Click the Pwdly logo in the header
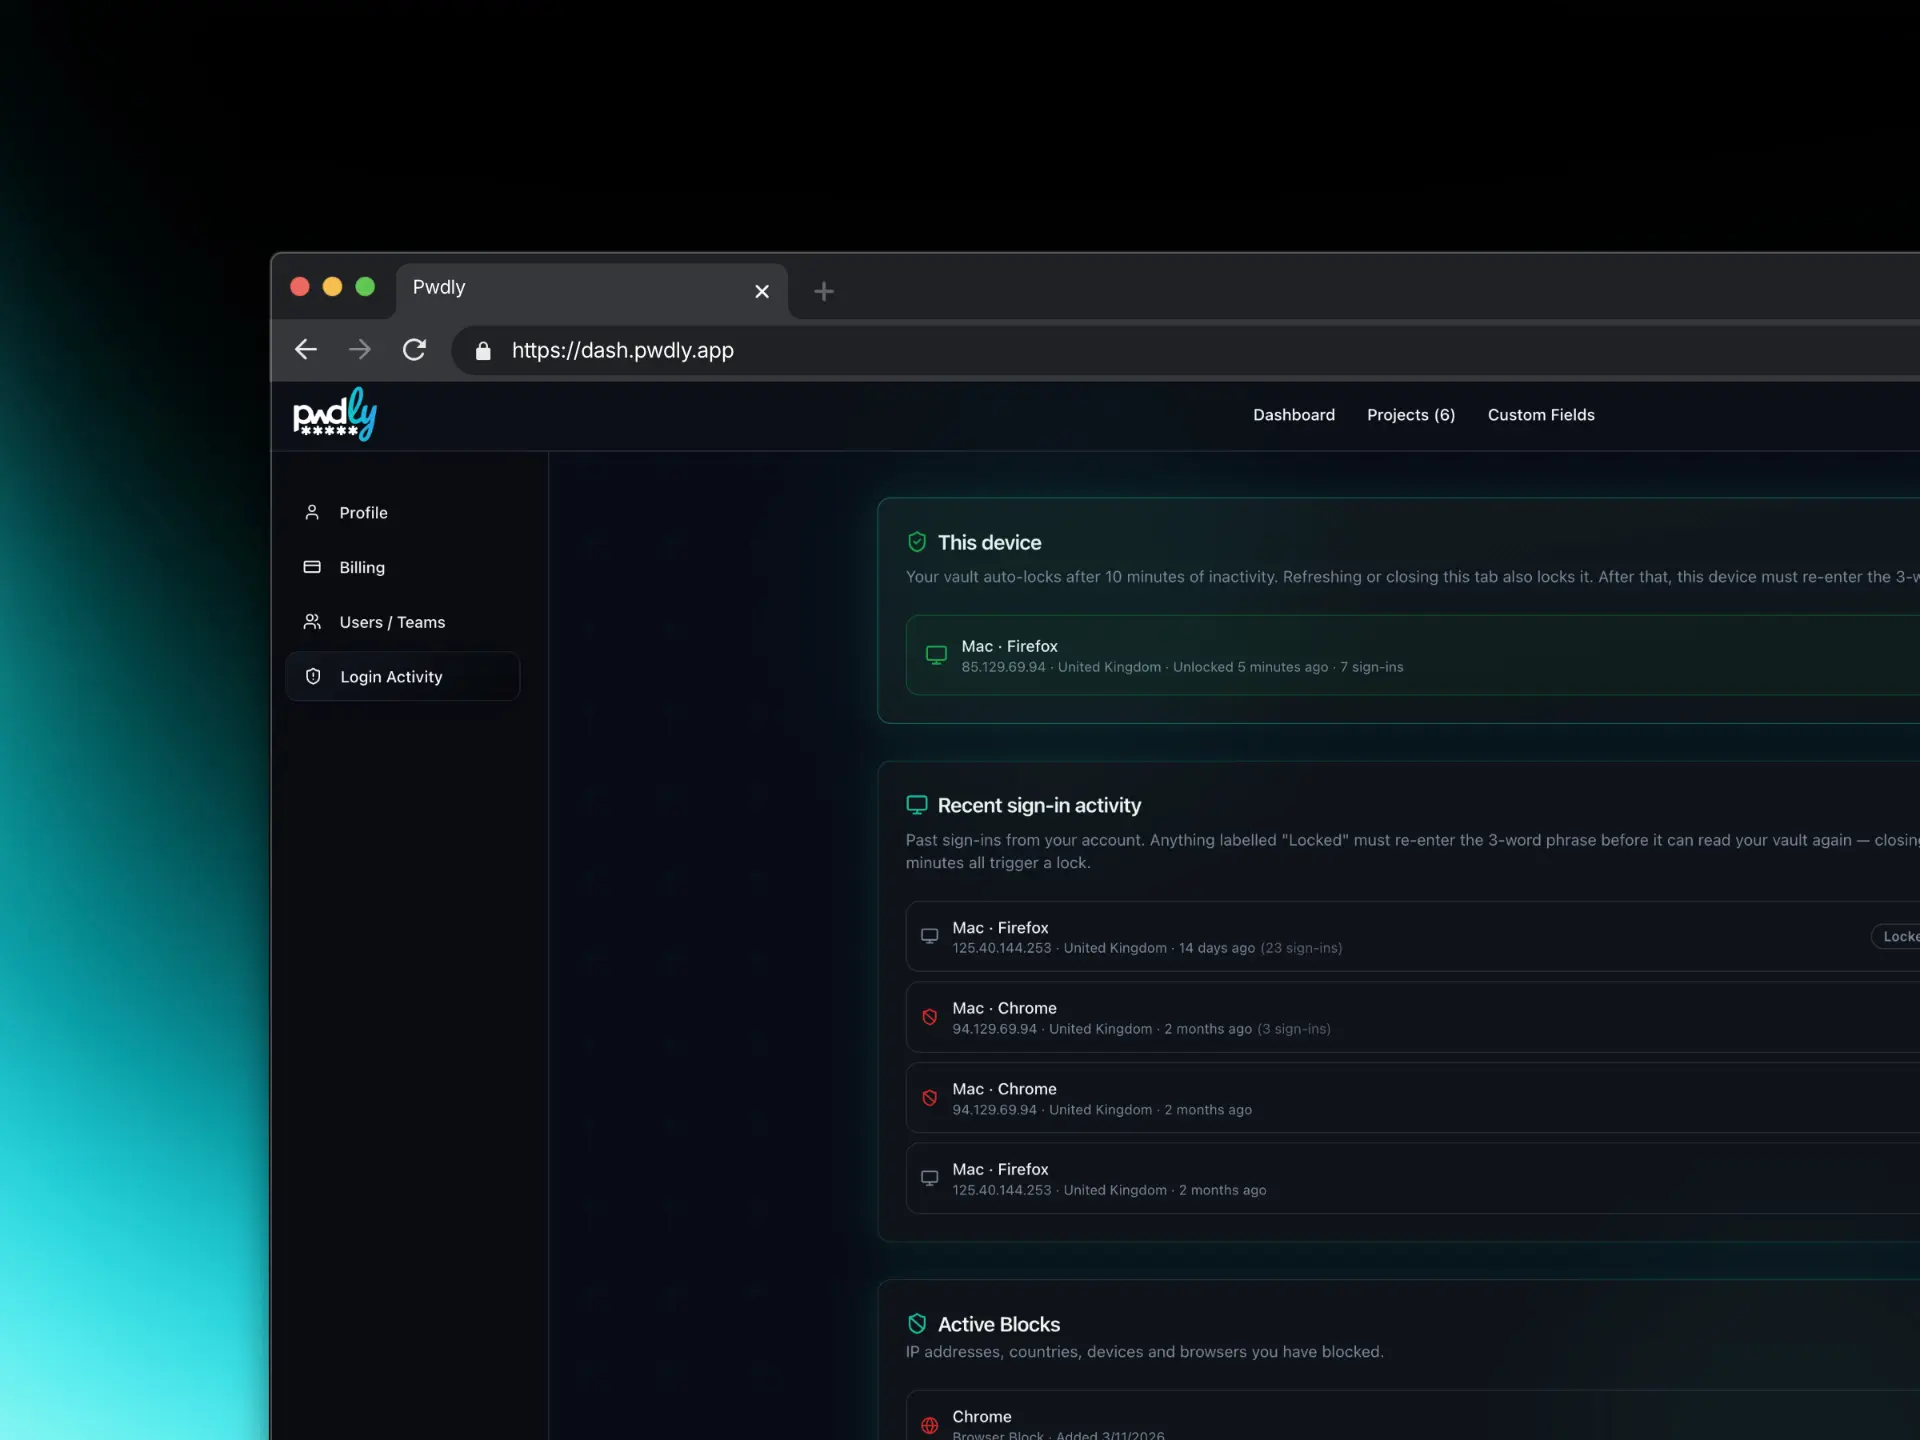The height and width of the screenshot is (1440, 1920). (335, 414)
